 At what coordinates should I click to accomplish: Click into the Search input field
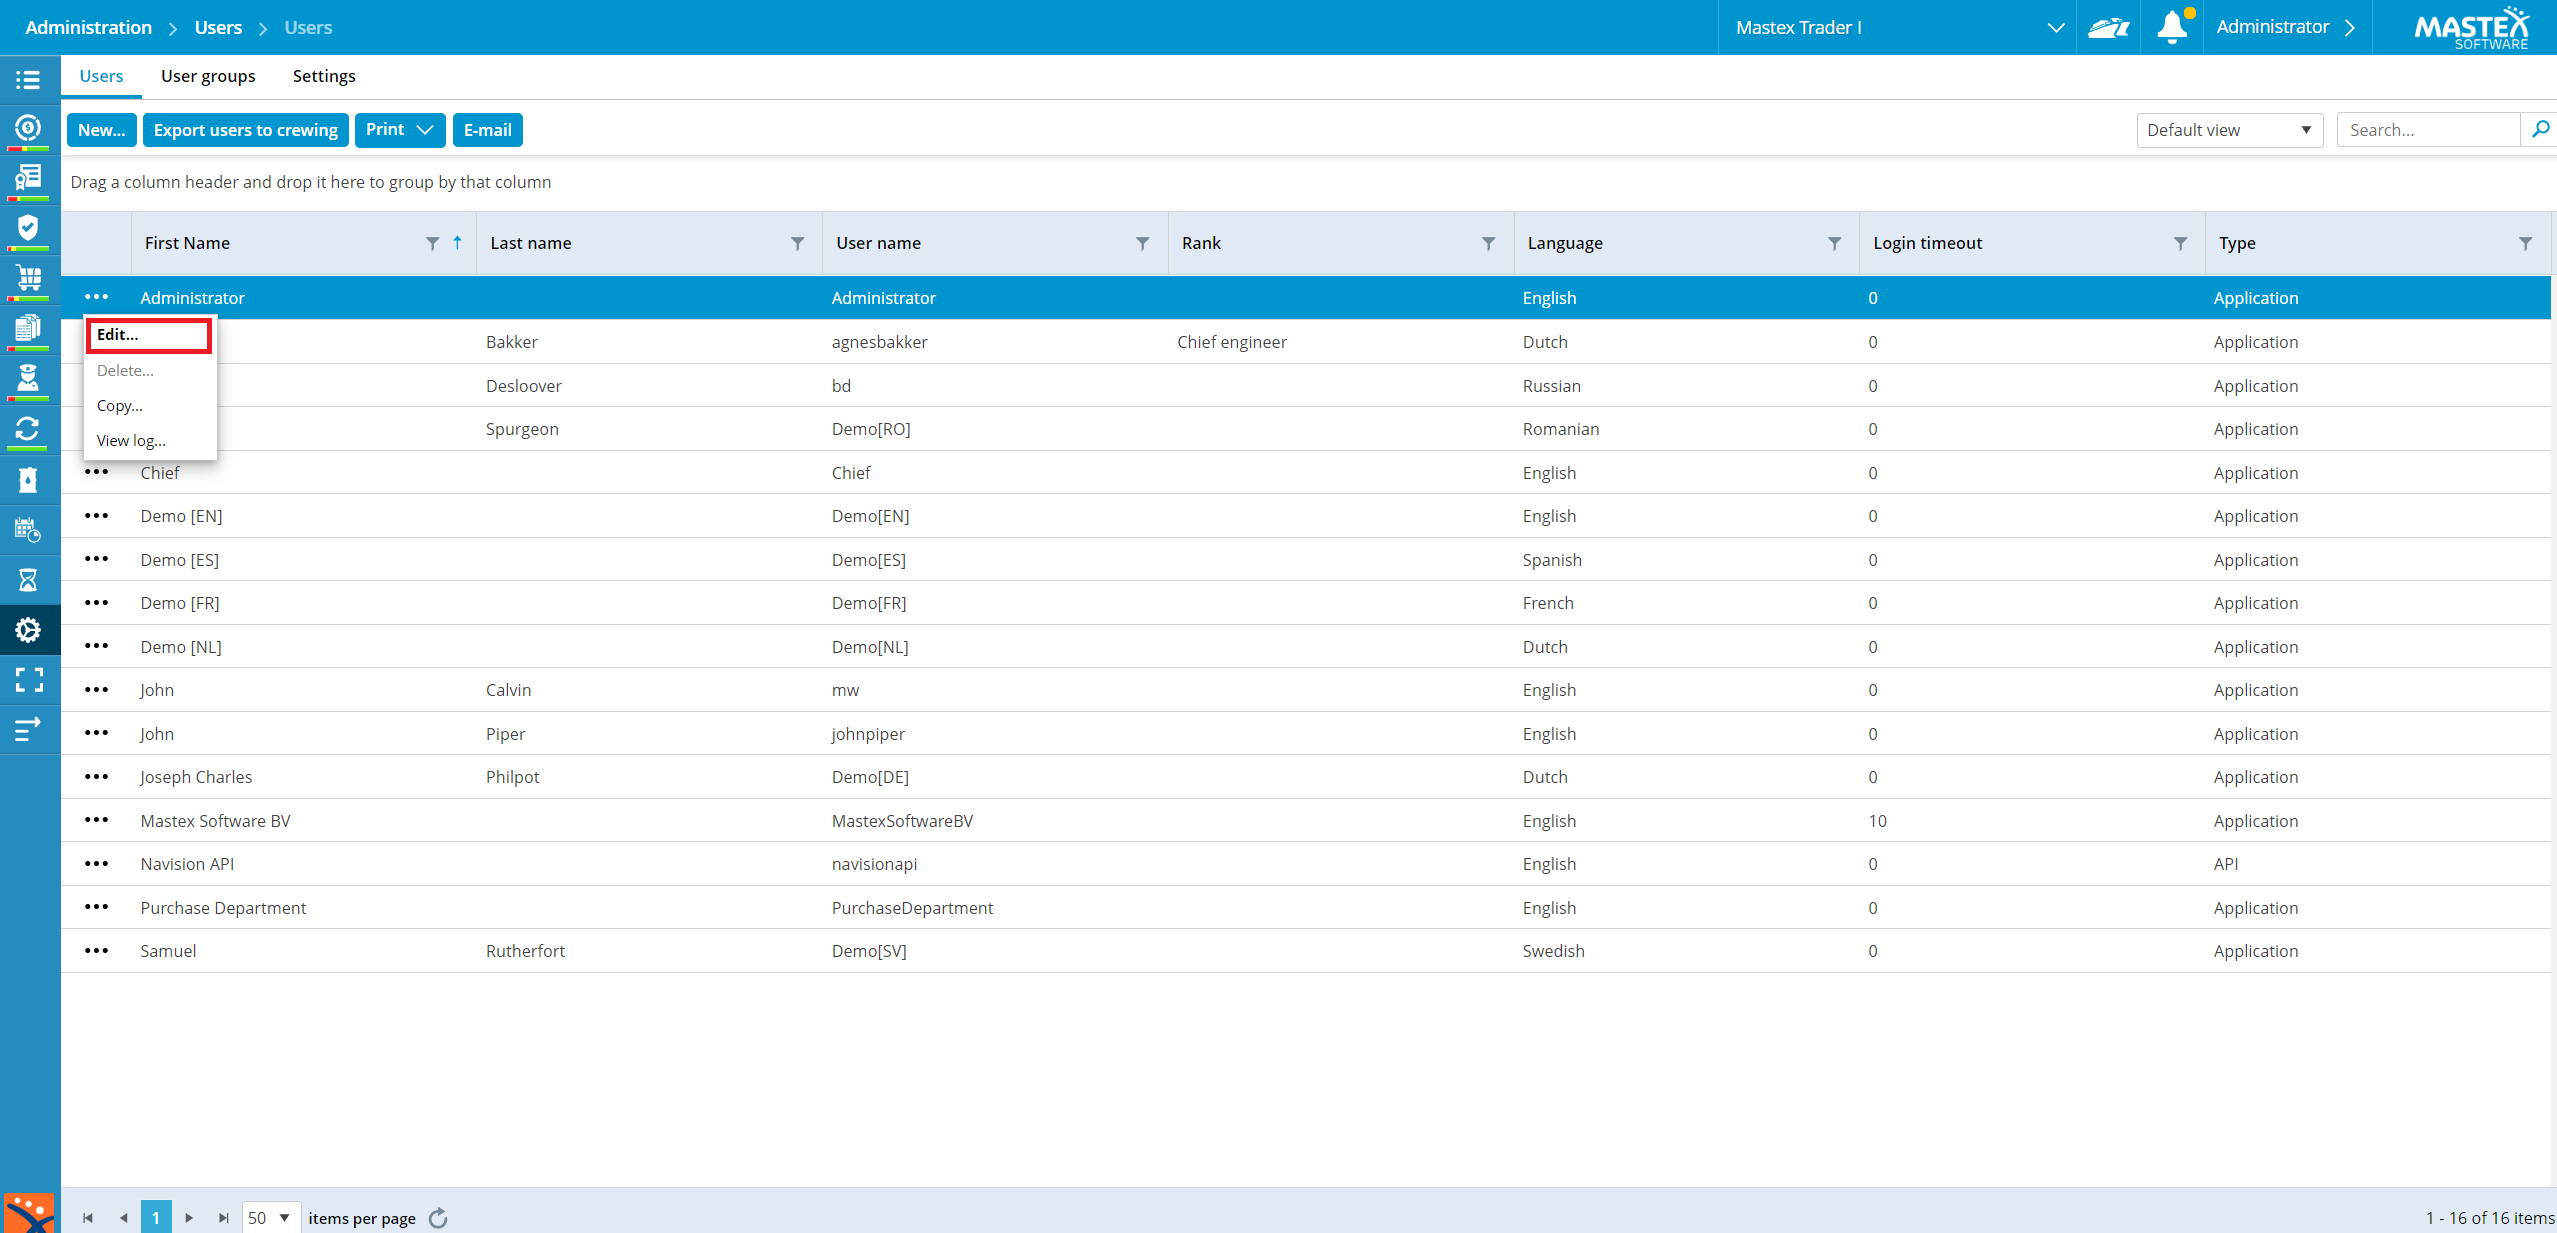tap(2427, 130)
